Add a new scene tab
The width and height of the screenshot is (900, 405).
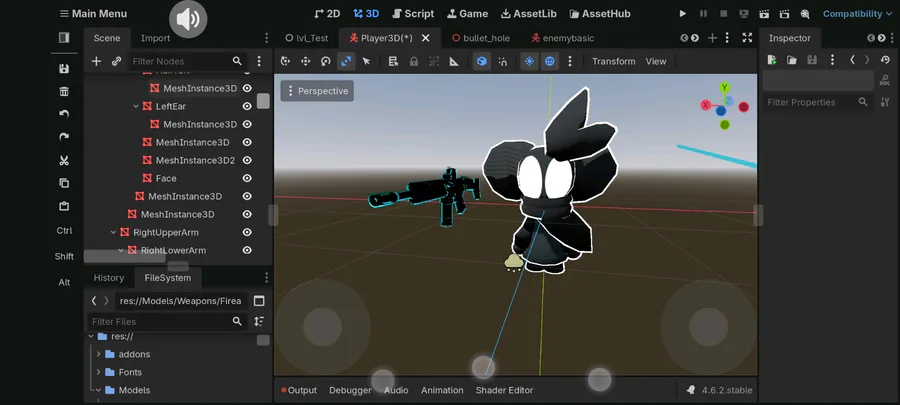pos(712,38)
